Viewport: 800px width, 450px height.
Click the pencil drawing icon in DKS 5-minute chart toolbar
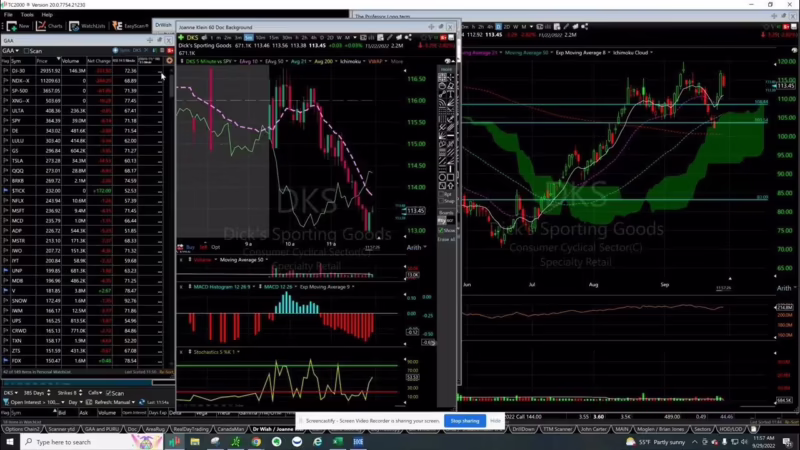390,38
